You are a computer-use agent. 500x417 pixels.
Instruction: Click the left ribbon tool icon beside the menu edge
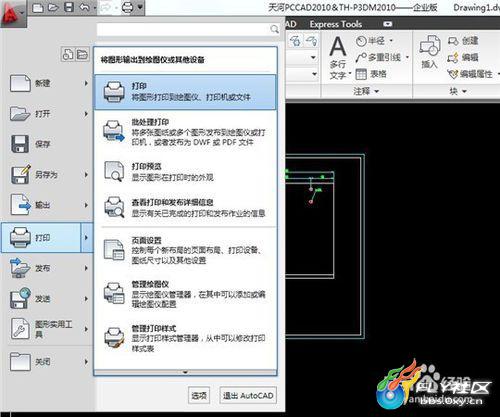[x=295, y=41]
